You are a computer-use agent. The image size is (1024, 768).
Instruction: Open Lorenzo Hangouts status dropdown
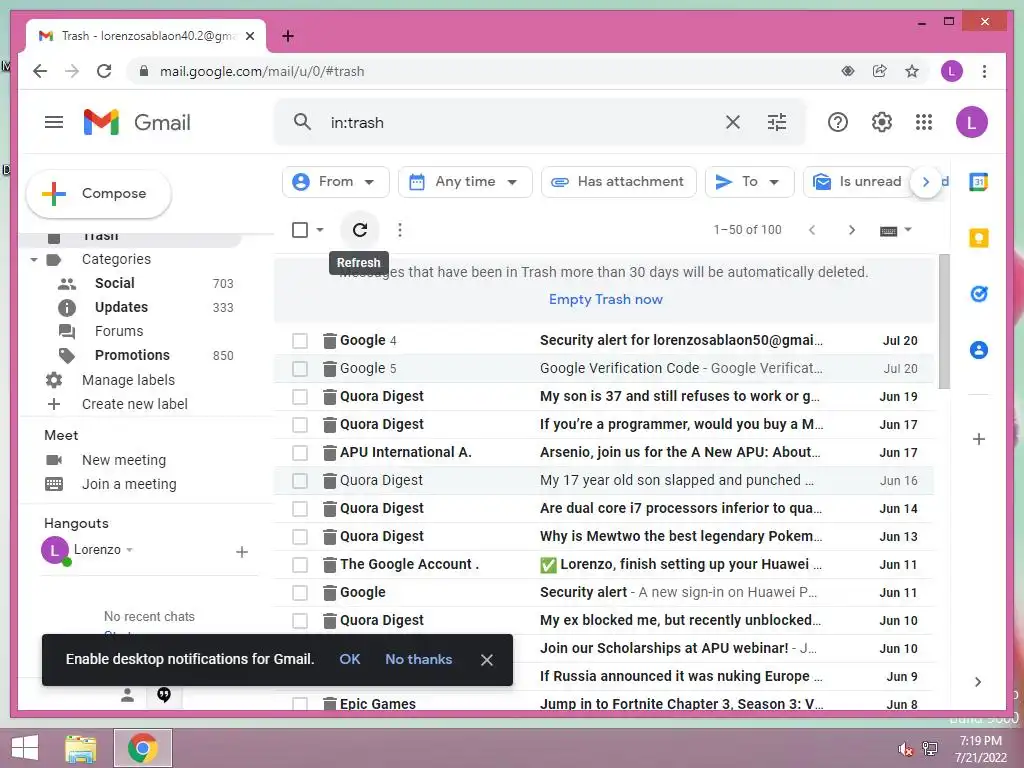129,550
